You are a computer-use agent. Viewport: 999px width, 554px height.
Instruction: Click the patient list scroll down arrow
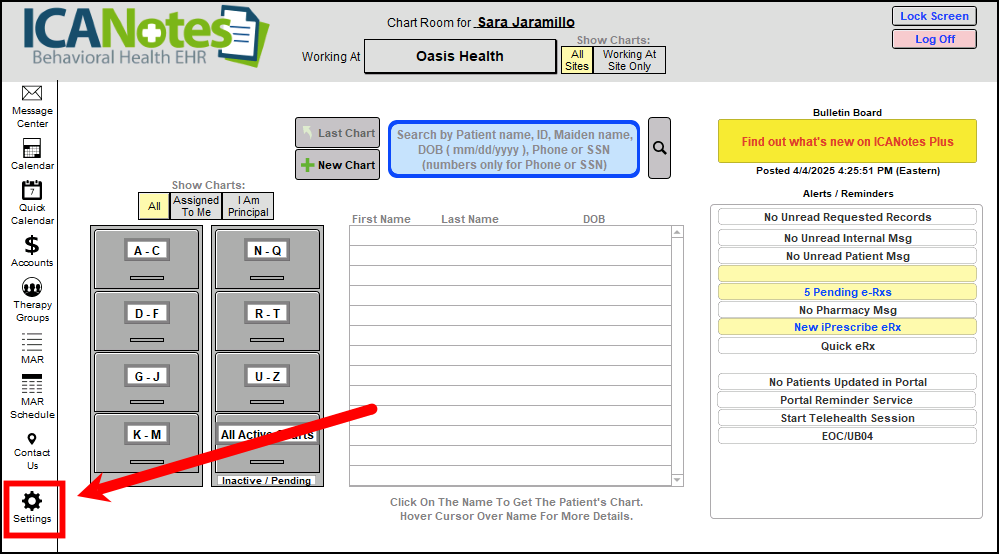(677, 480)
